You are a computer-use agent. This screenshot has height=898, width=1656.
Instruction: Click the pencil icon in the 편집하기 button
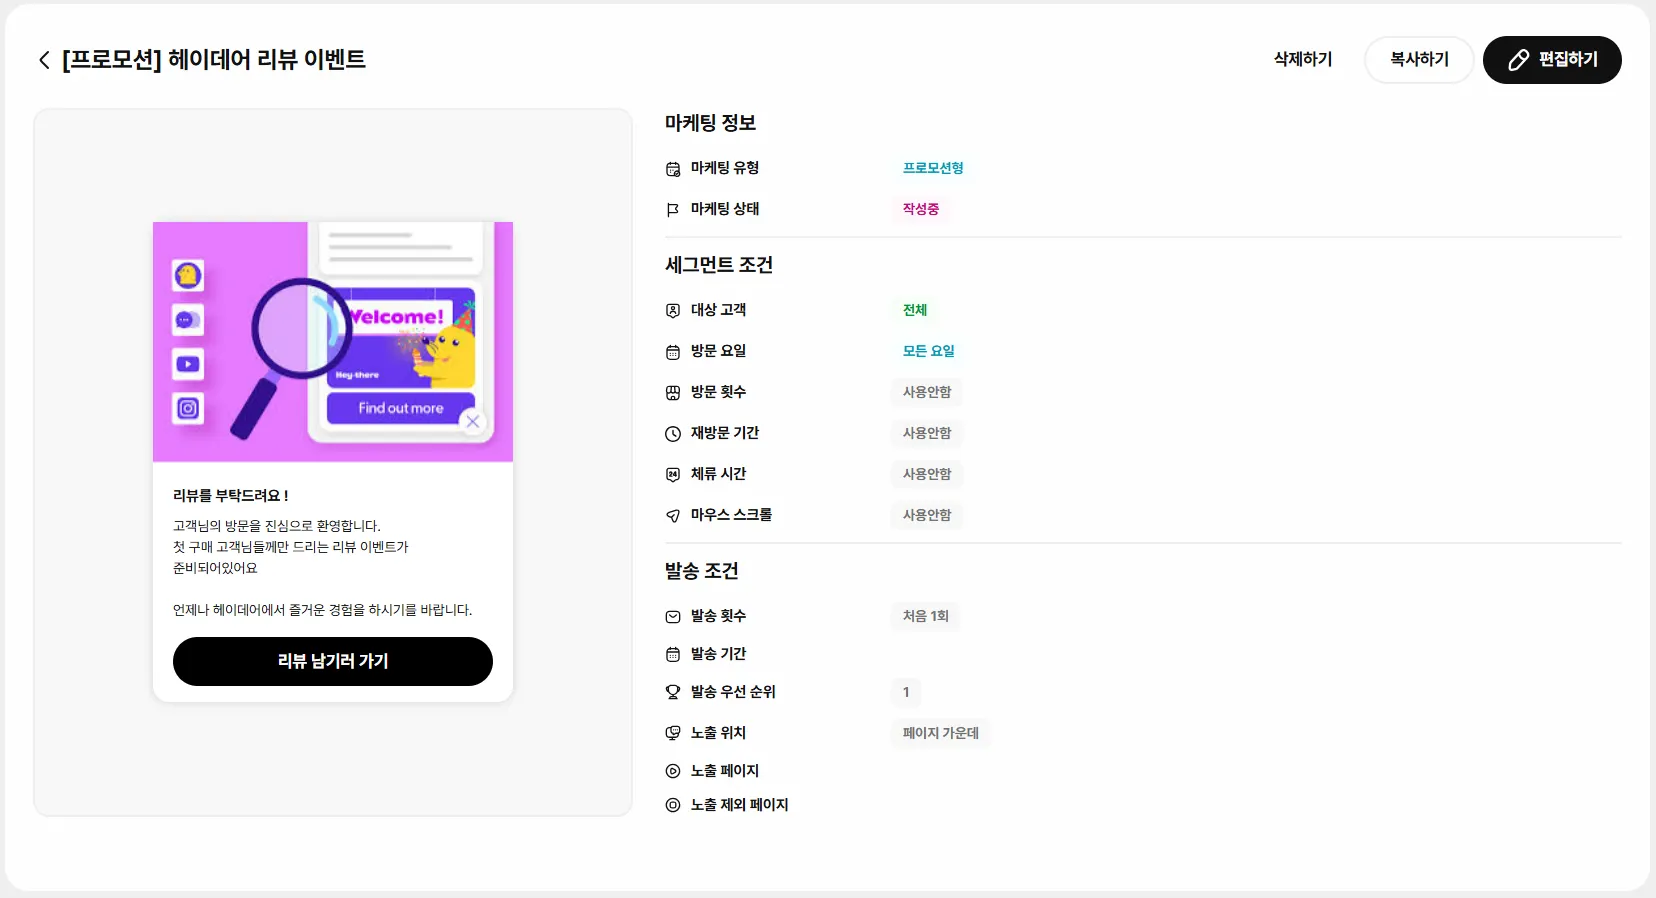tap(1518, 60)
